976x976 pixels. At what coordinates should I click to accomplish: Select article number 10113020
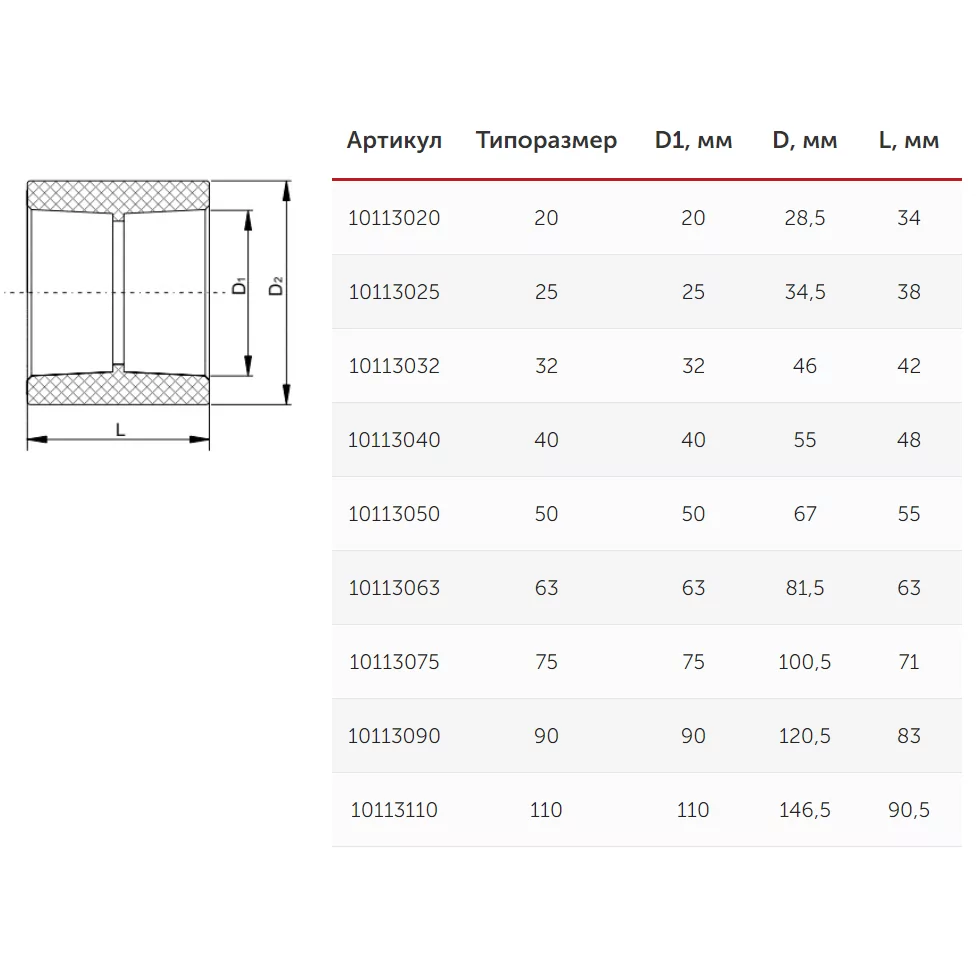[394, 218]
